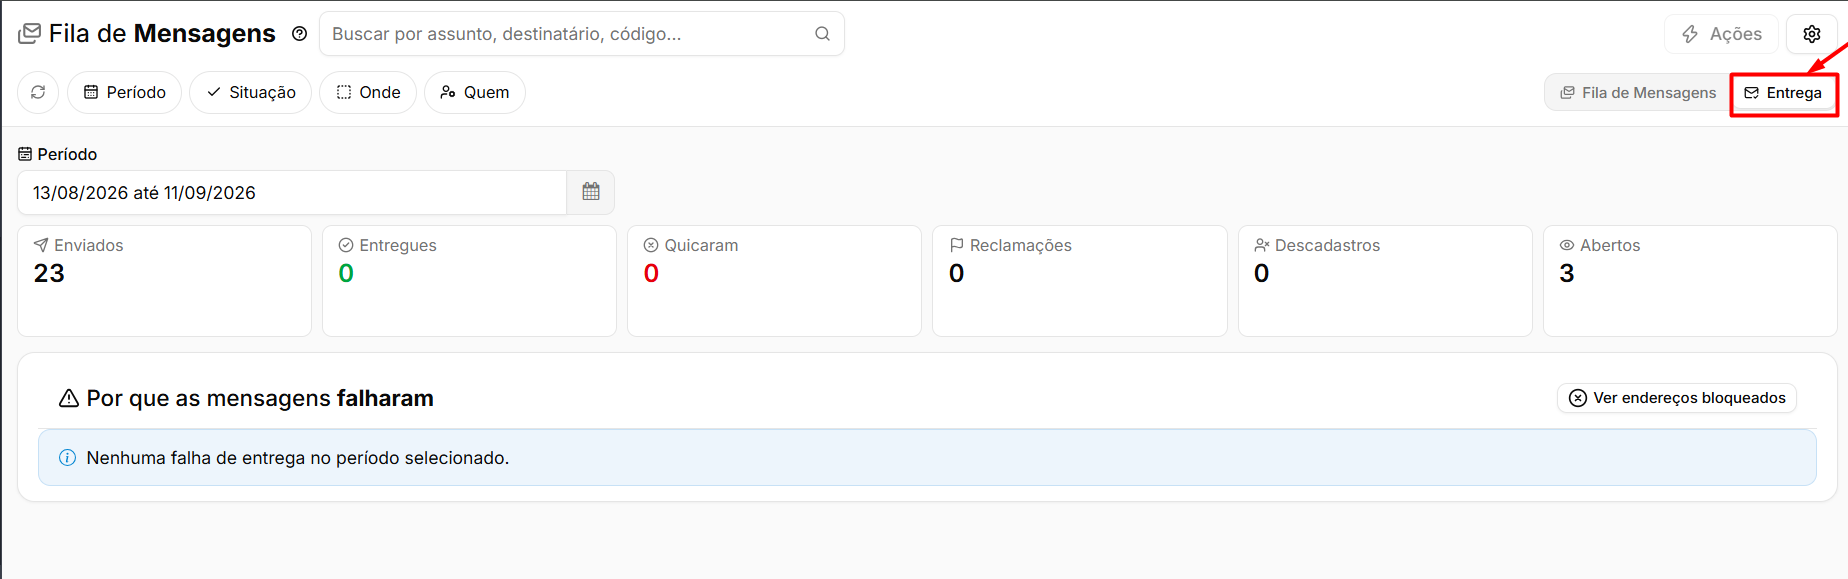Screen dimensions: 1848x579
Task: Open the Situação filter
Action: tap(251, 92)
